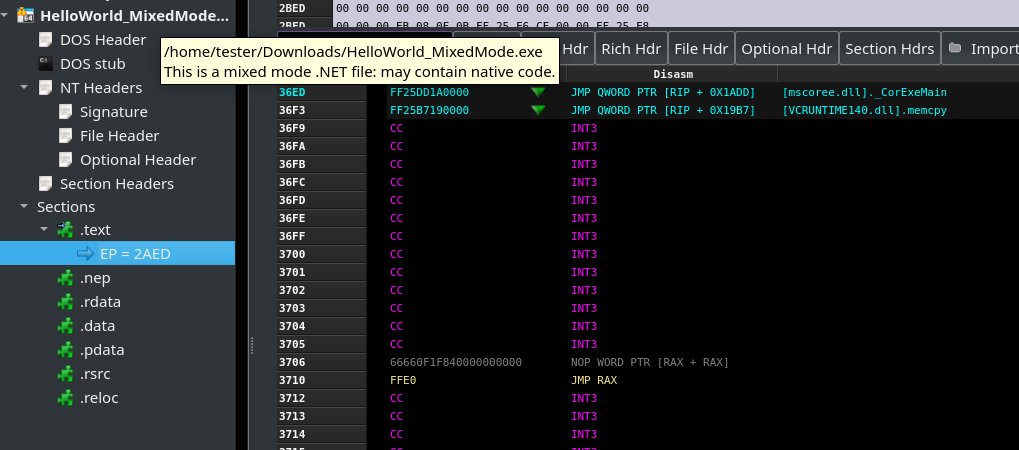
Task: Click the [VCRUNTIME140.dll].memcpy reference
Action: coord(864,111)
